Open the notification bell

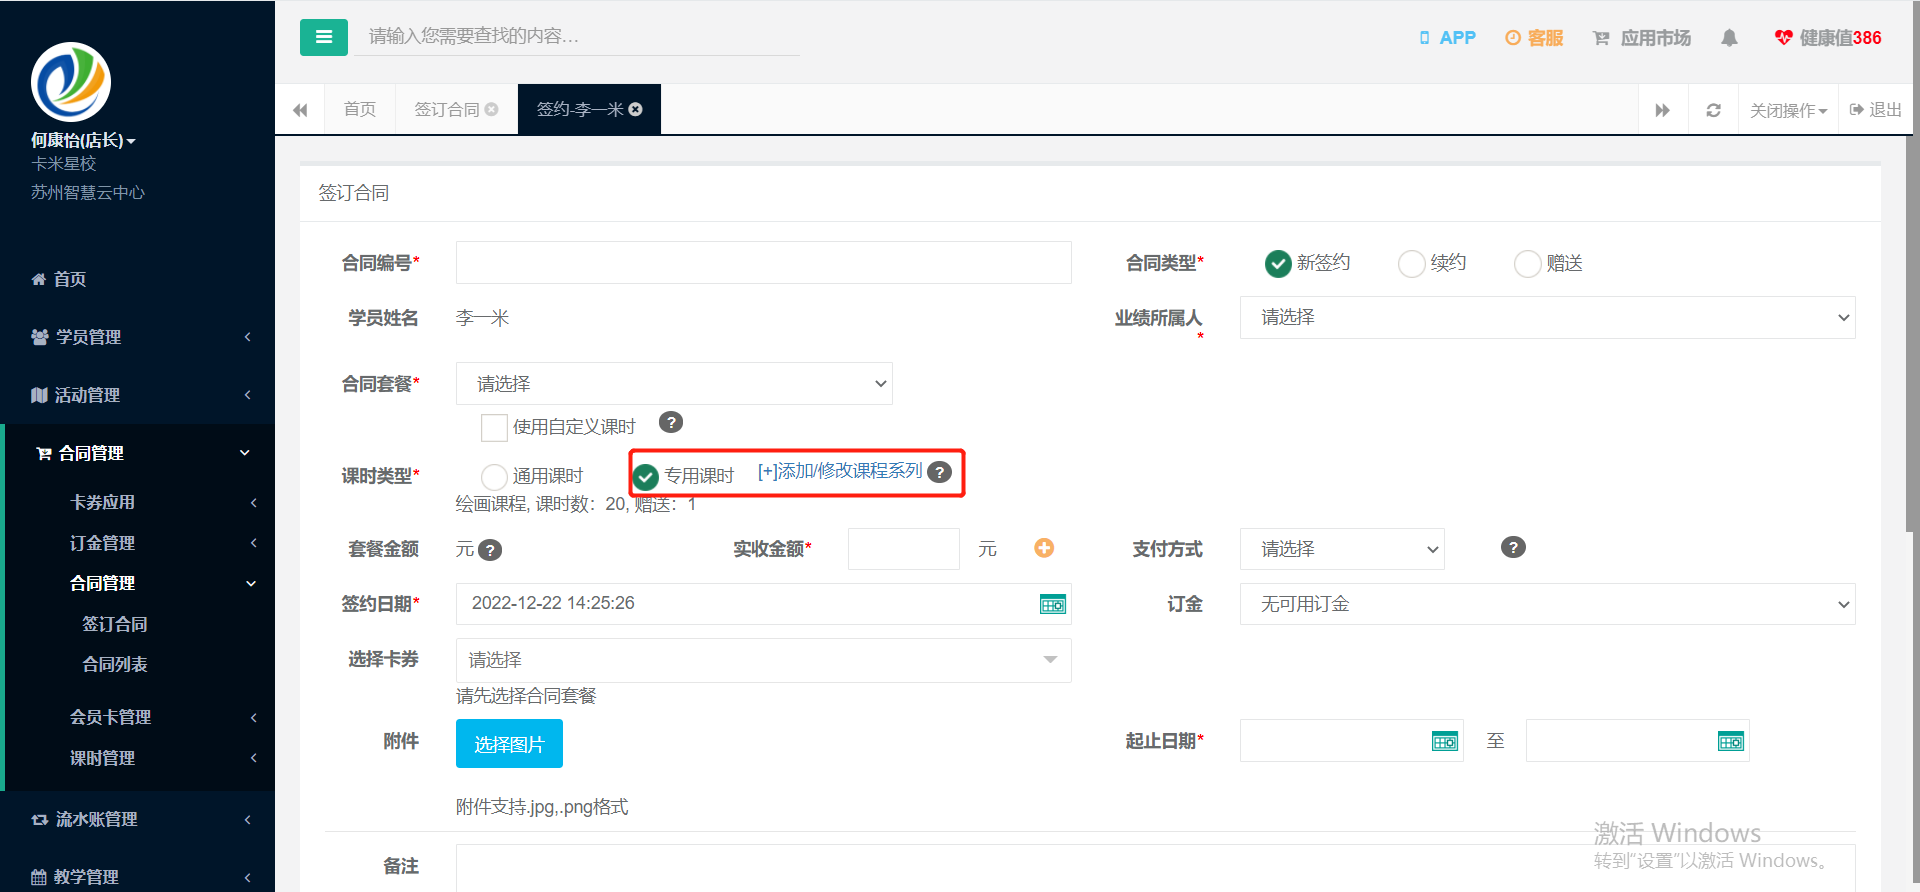pyautogui.click(x=1729, y=38)
